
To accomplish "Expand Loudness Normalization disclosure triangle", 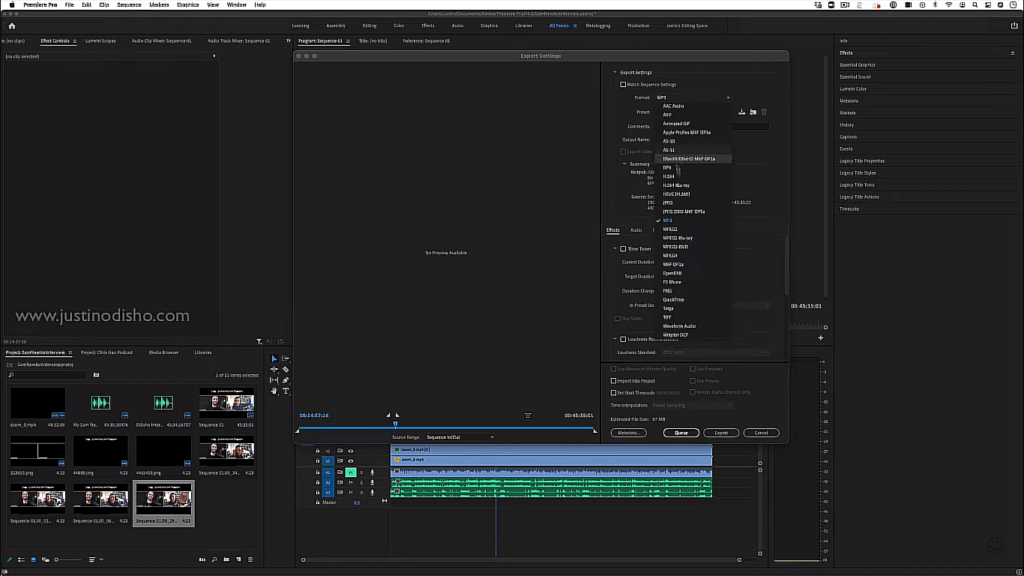I will click(615, 340).
